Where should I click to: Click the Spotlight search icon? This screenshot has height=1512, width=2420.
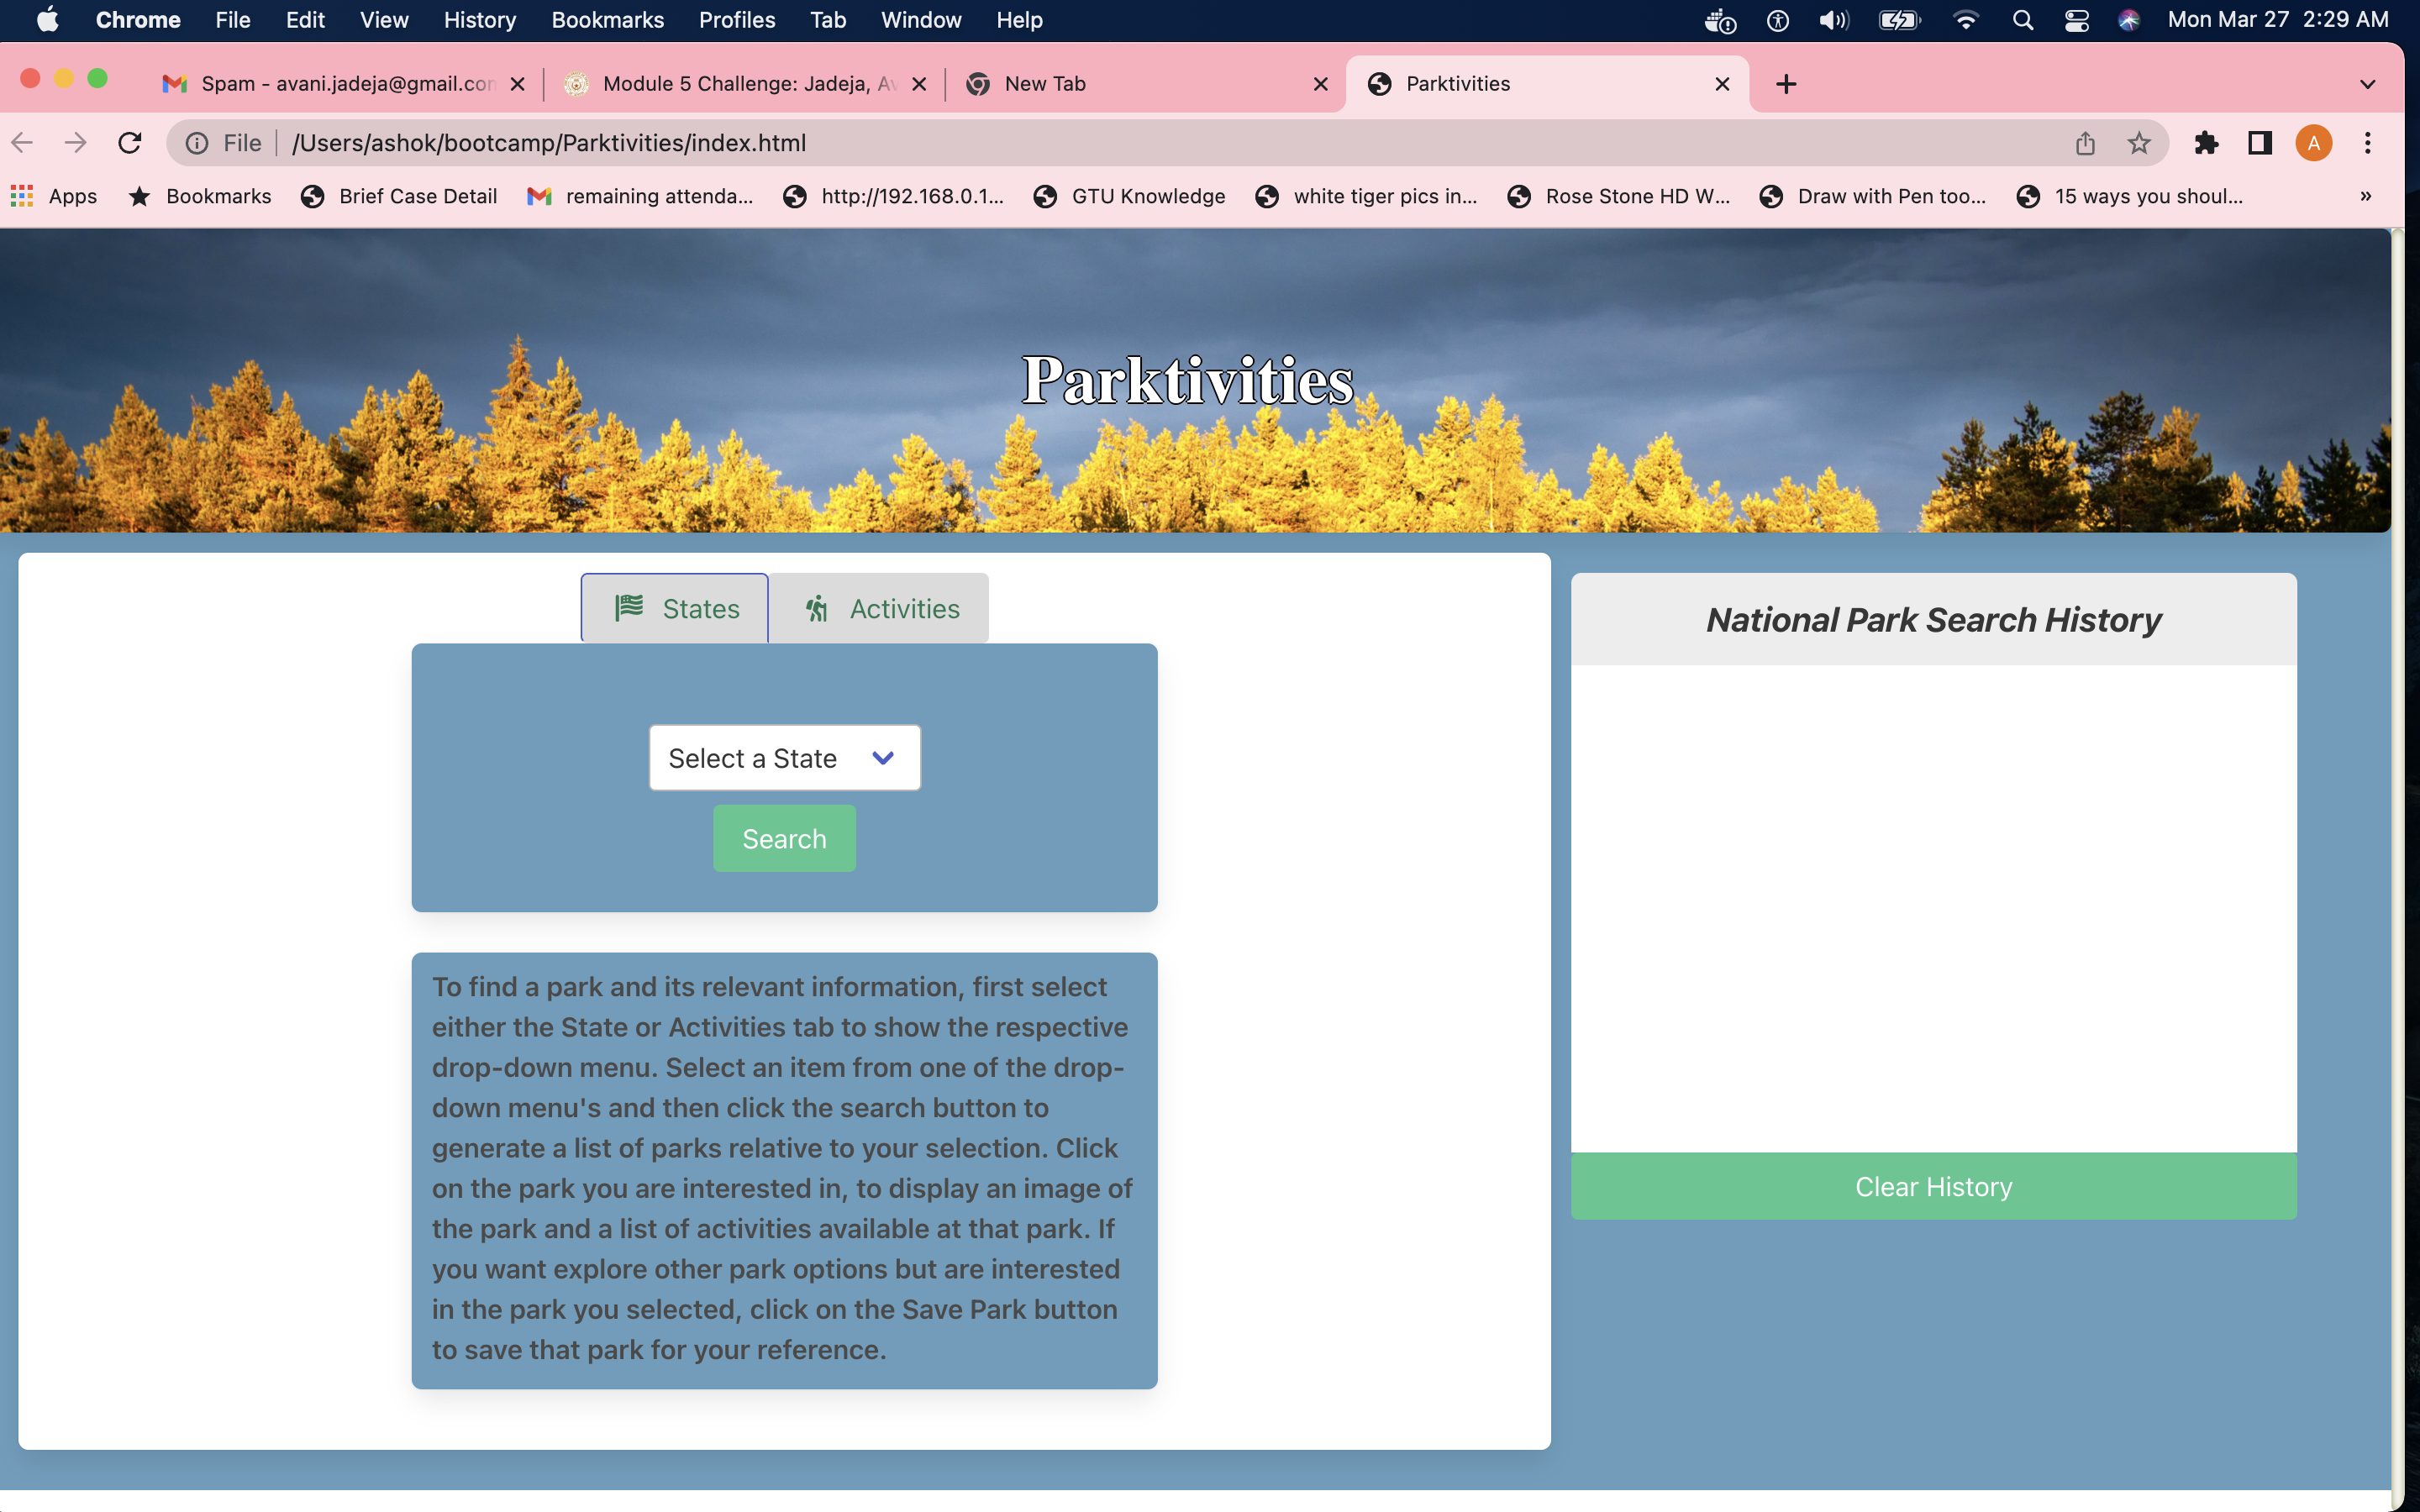pos(2022,20)
